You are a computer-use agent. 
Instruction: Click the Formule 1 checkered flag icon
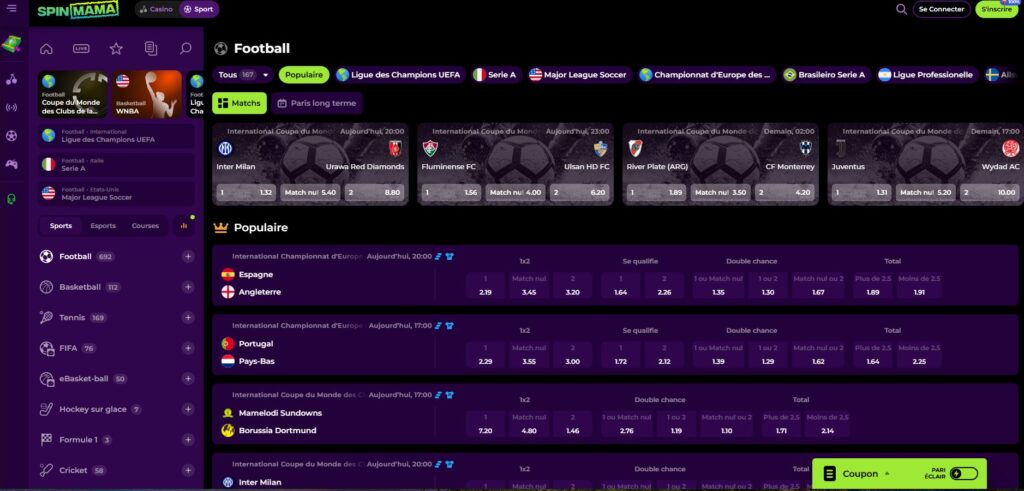coord(46,439)
